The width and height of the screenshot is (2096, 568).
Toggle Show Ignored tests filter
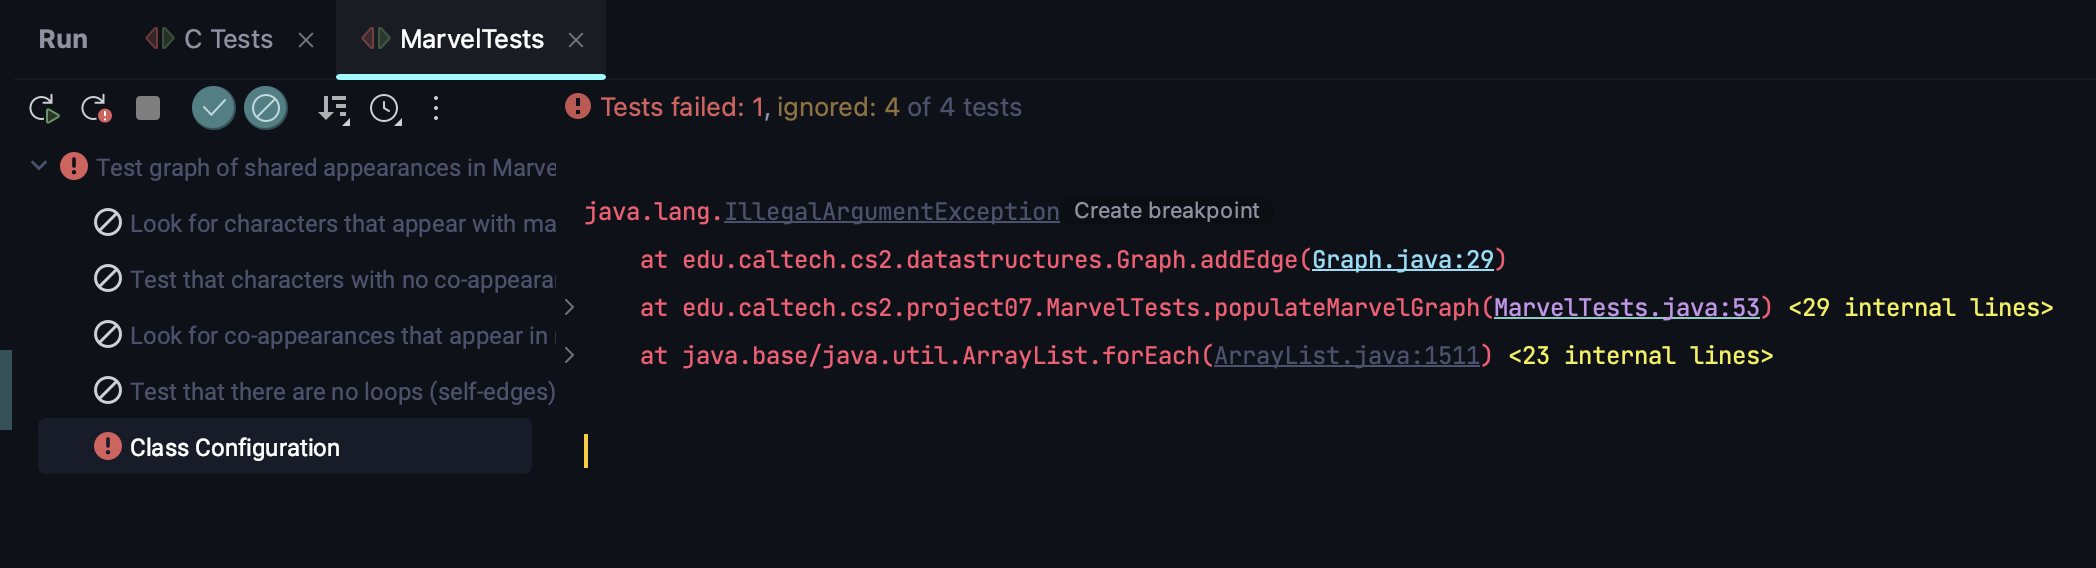coord(266,108)
